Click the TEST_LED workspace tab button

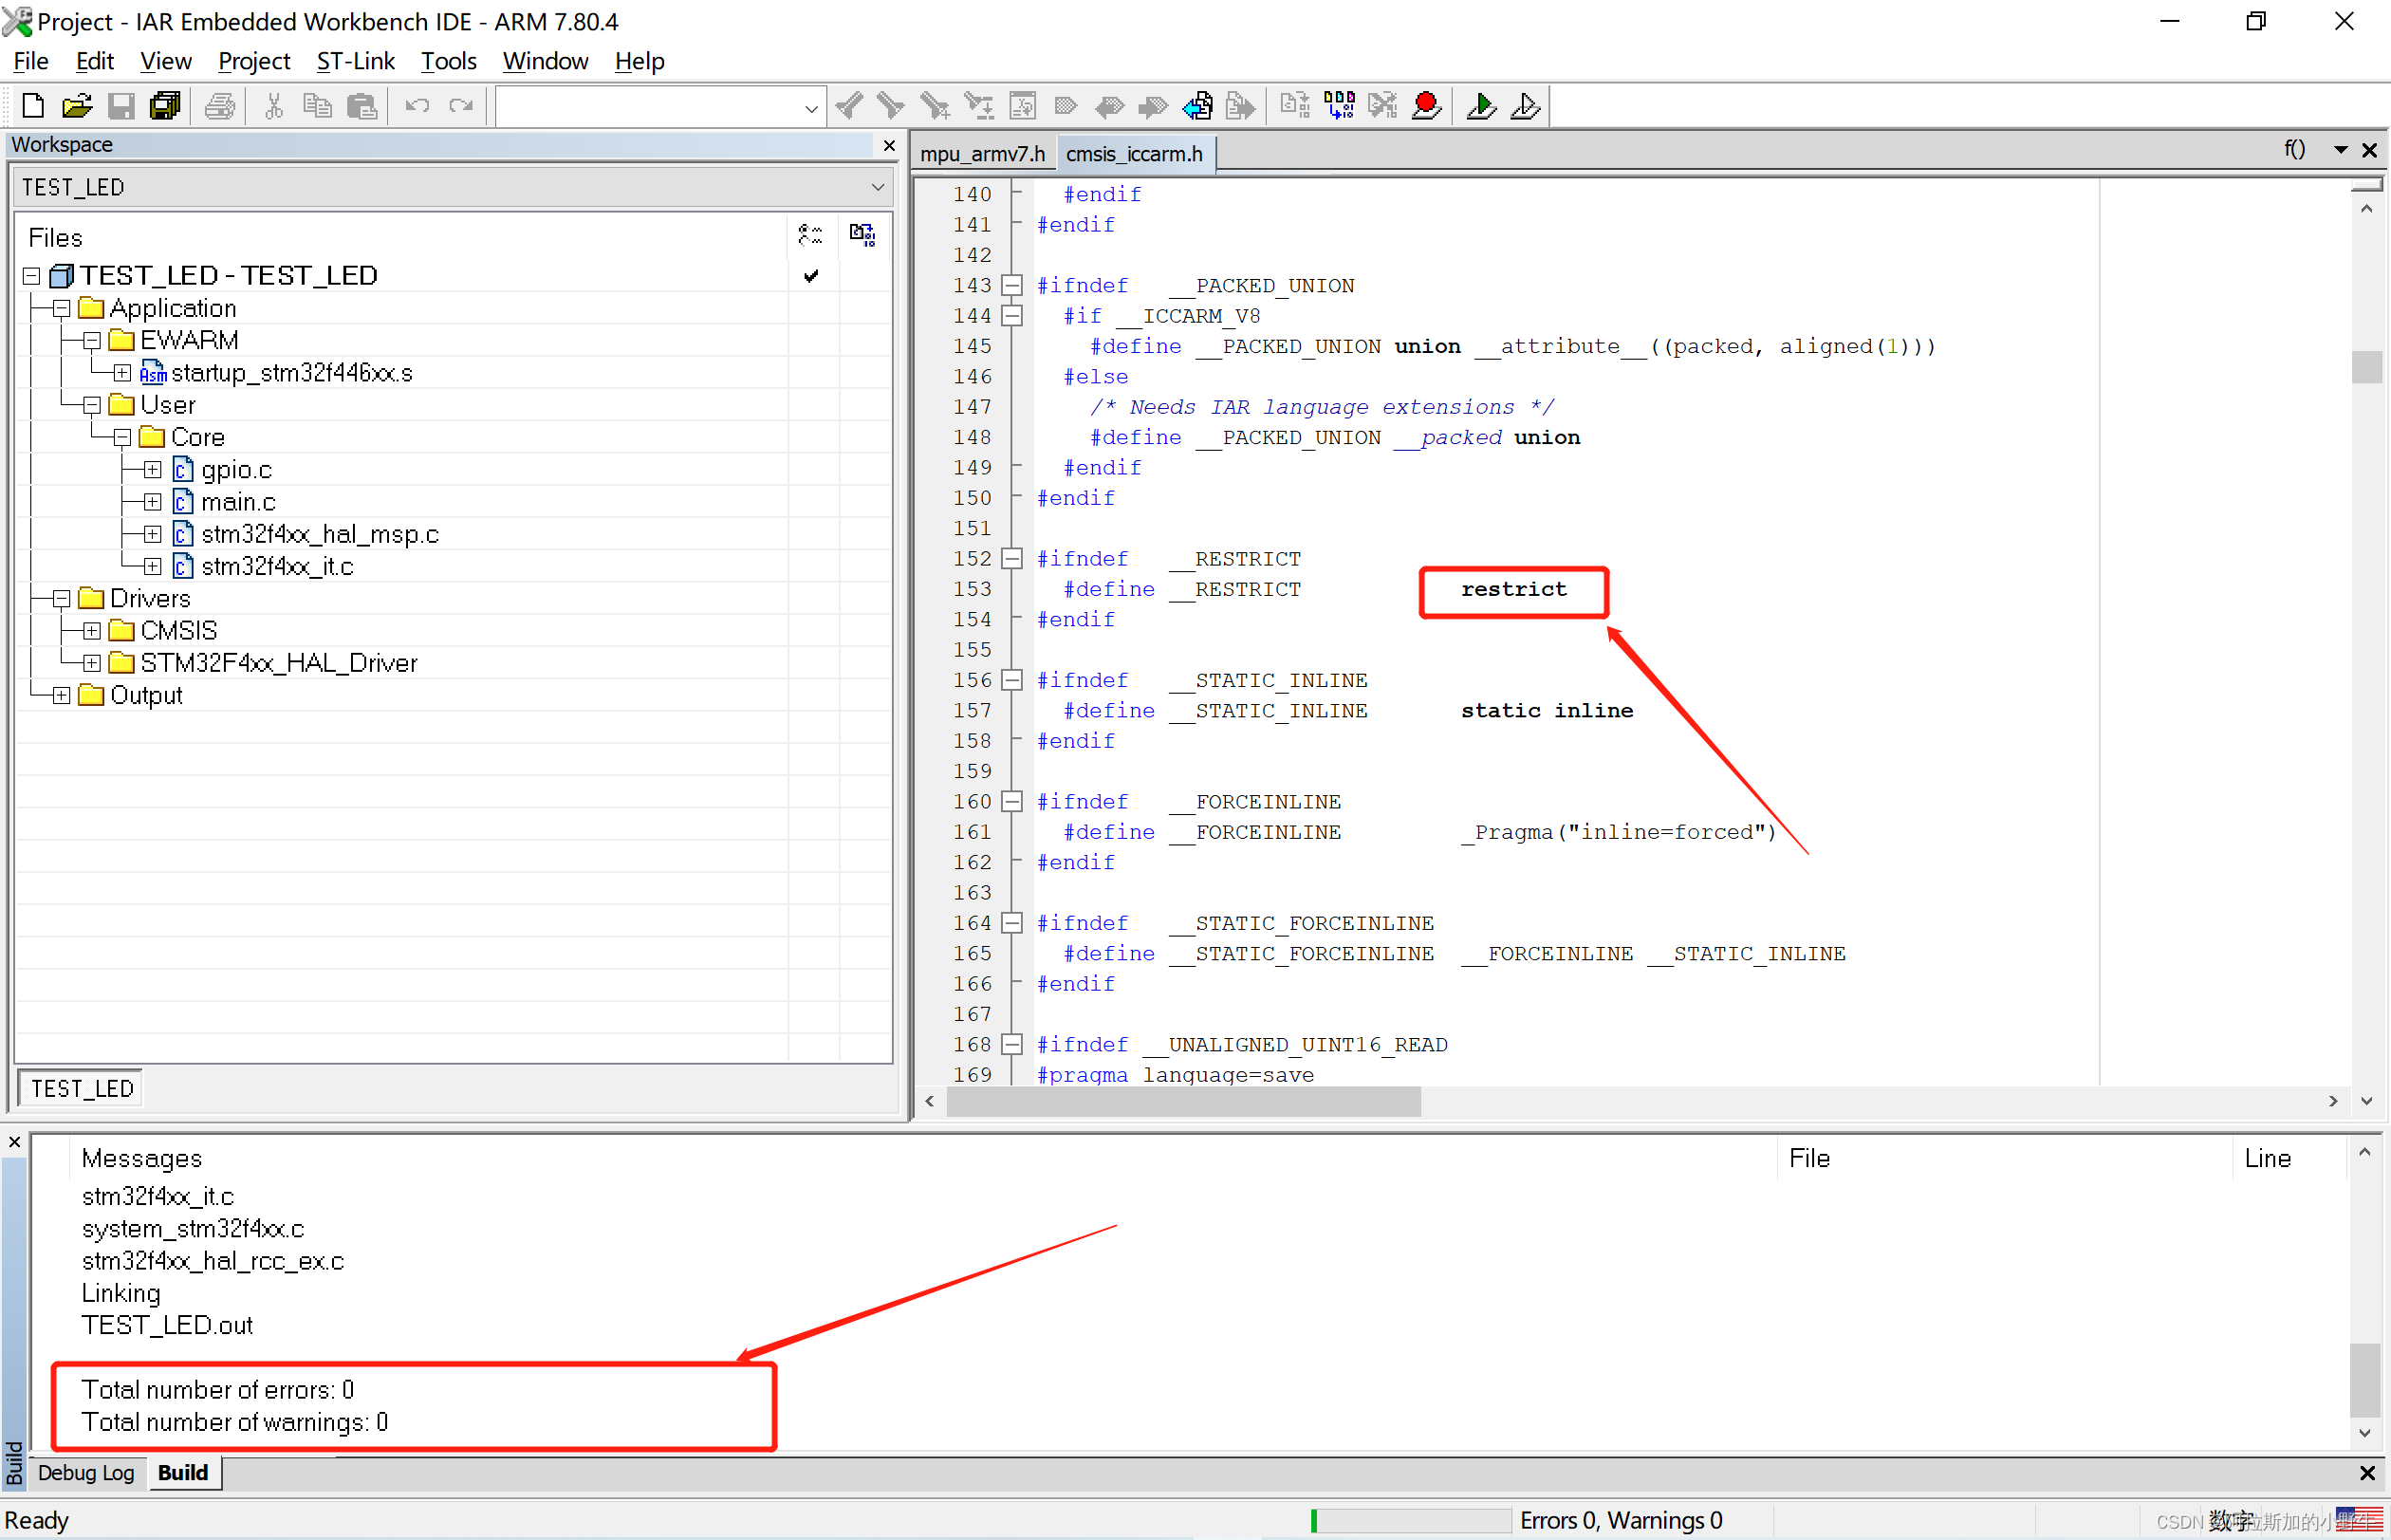click(x=82, y=1088)
